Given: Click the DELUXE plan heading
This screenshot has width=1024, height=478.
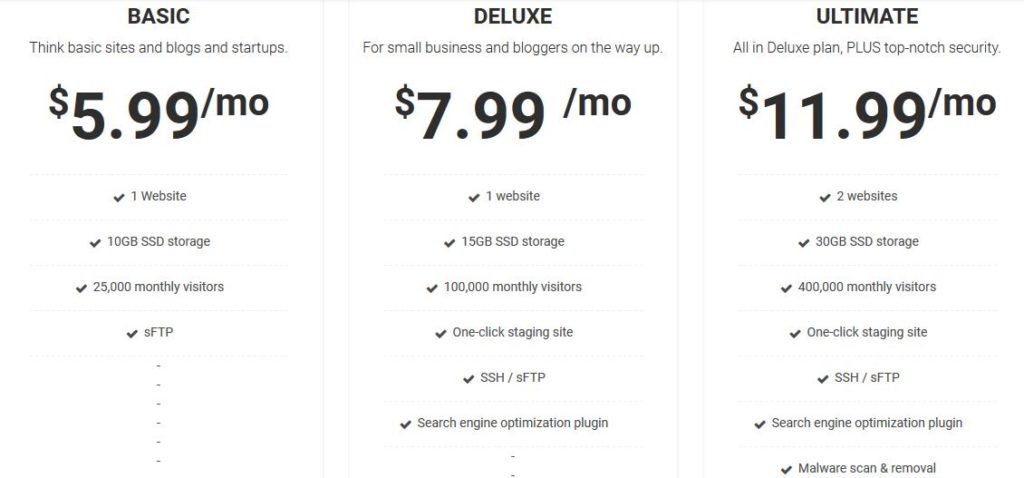Looking at the screenshot, I should click(x=513, y=16).
